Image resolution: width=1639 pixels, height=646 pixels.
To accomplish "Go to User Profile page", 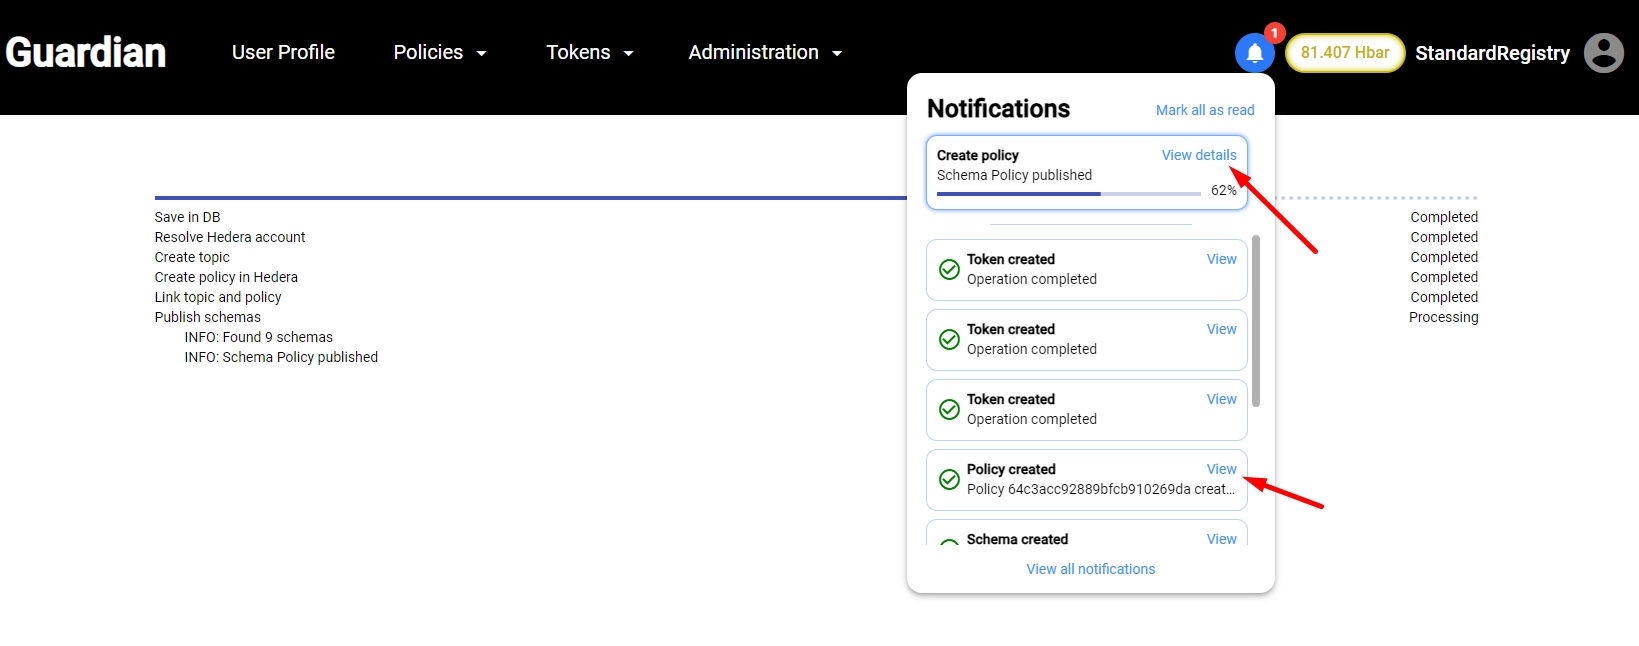I will [283, 53].
